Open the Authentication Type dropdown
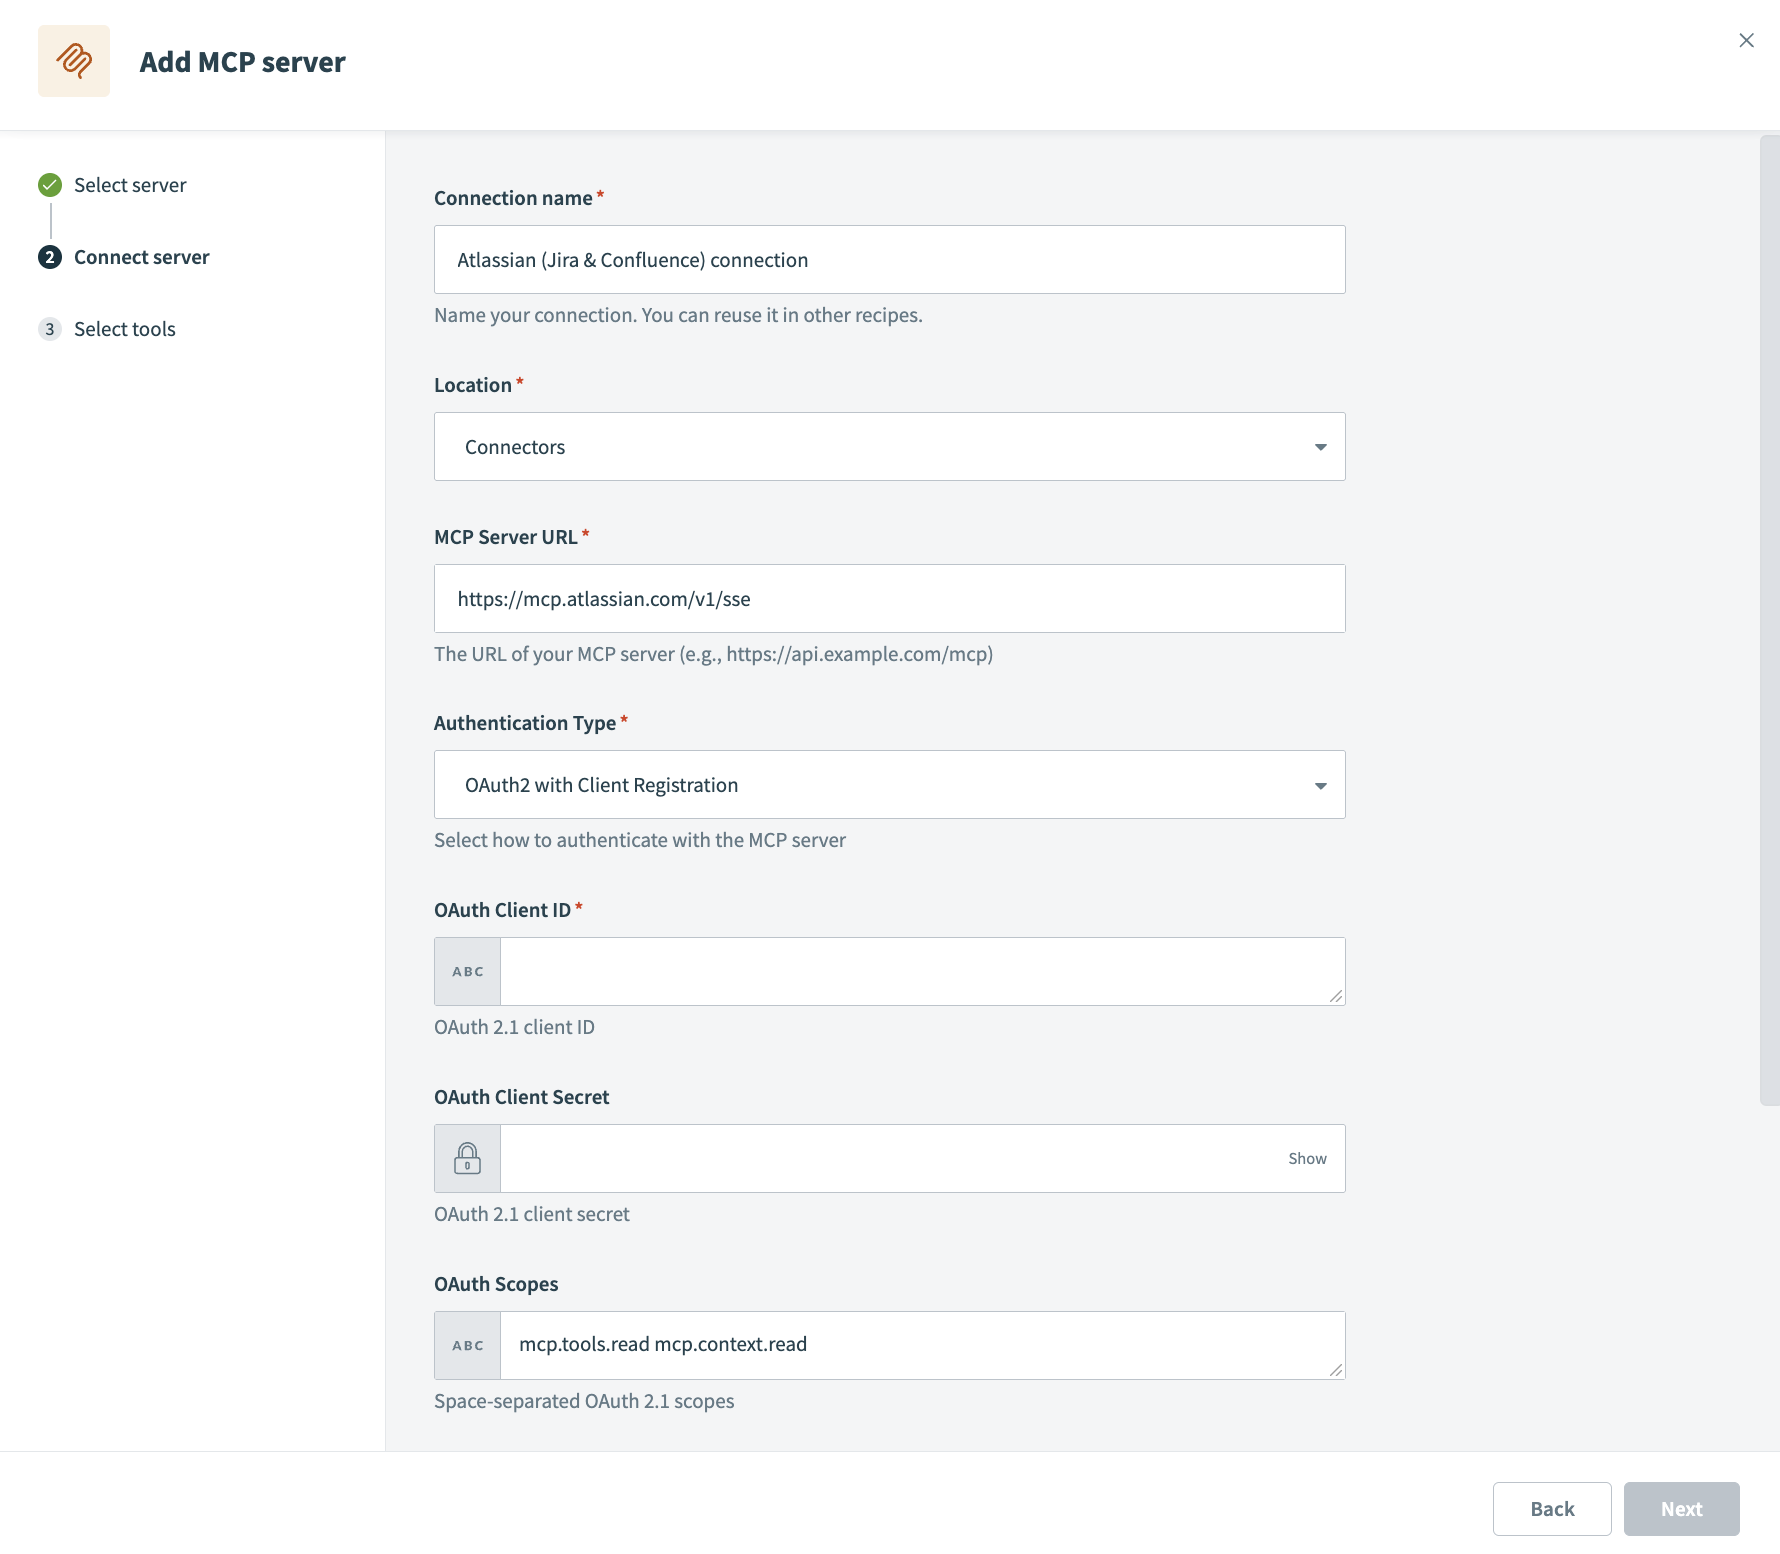The image size is (1780, 1554). point(889,784)
